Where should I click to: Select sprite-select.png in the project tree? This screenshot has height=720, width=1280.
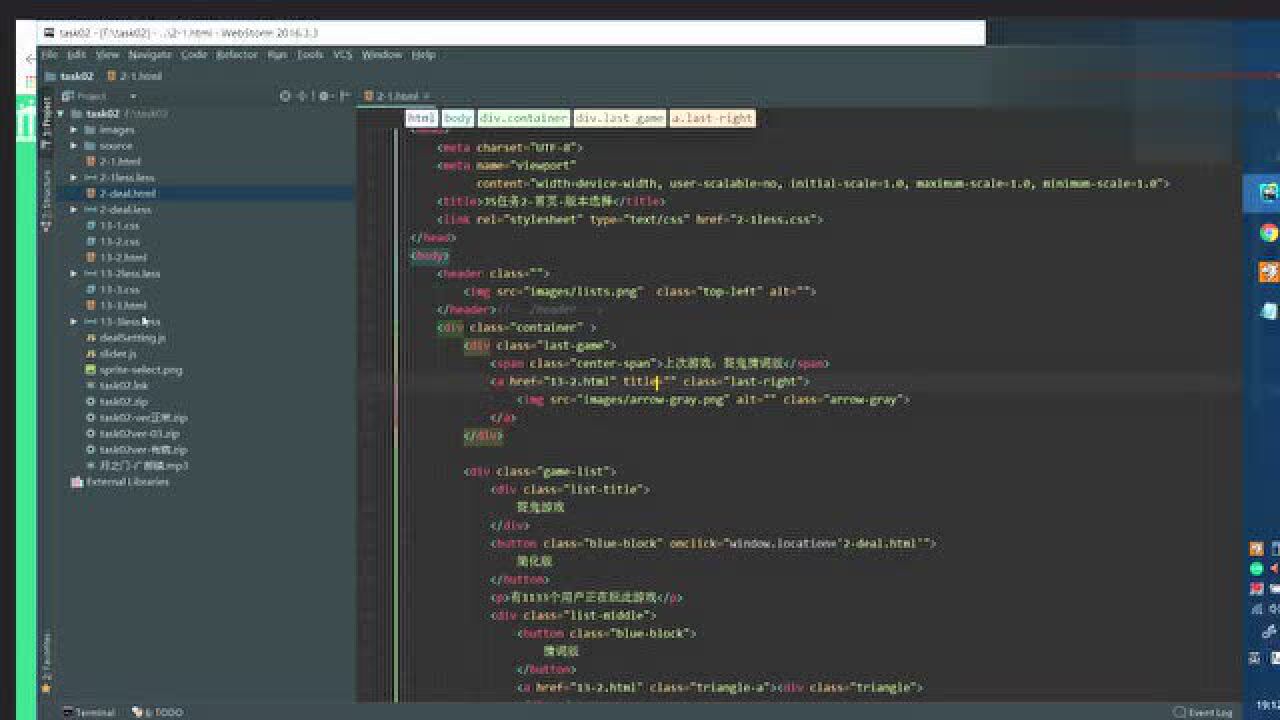tap(140, 370)
